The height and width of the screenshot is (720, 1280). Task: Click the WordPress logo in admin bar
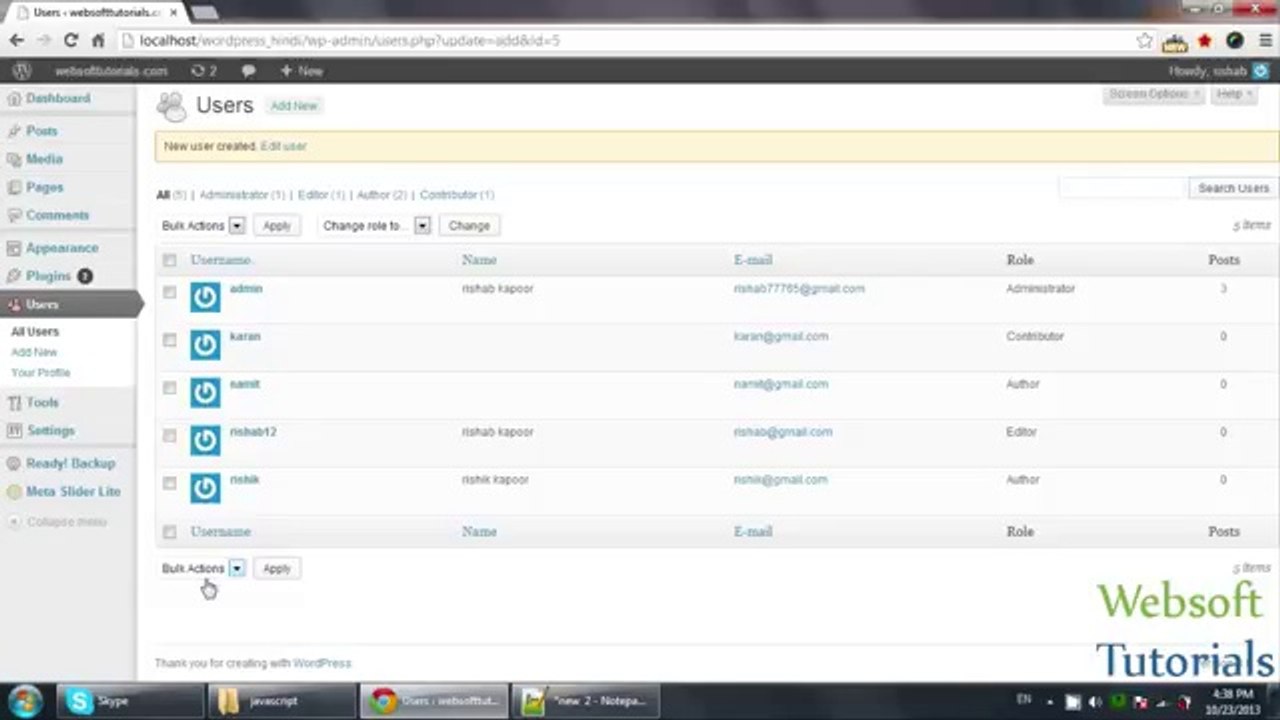tap(22, 71)
